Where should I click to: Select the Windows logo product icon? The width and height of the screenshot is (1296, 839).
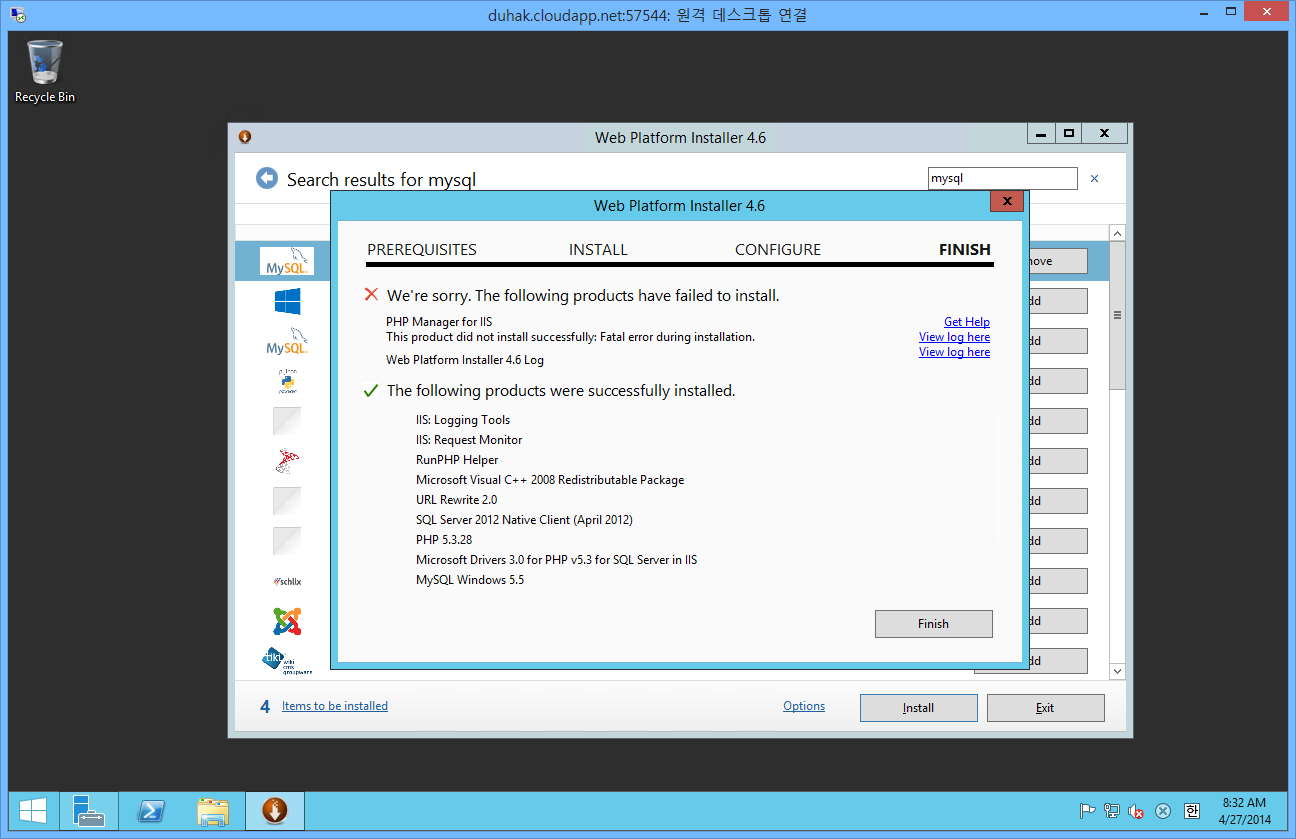287,301
